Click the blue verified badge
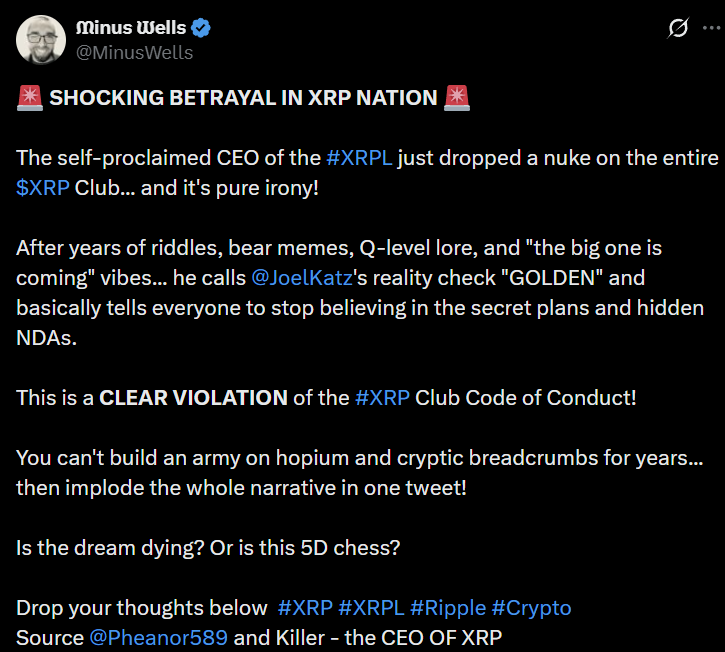This screenshot has height=652, width=725. click(x=201, y=28)
